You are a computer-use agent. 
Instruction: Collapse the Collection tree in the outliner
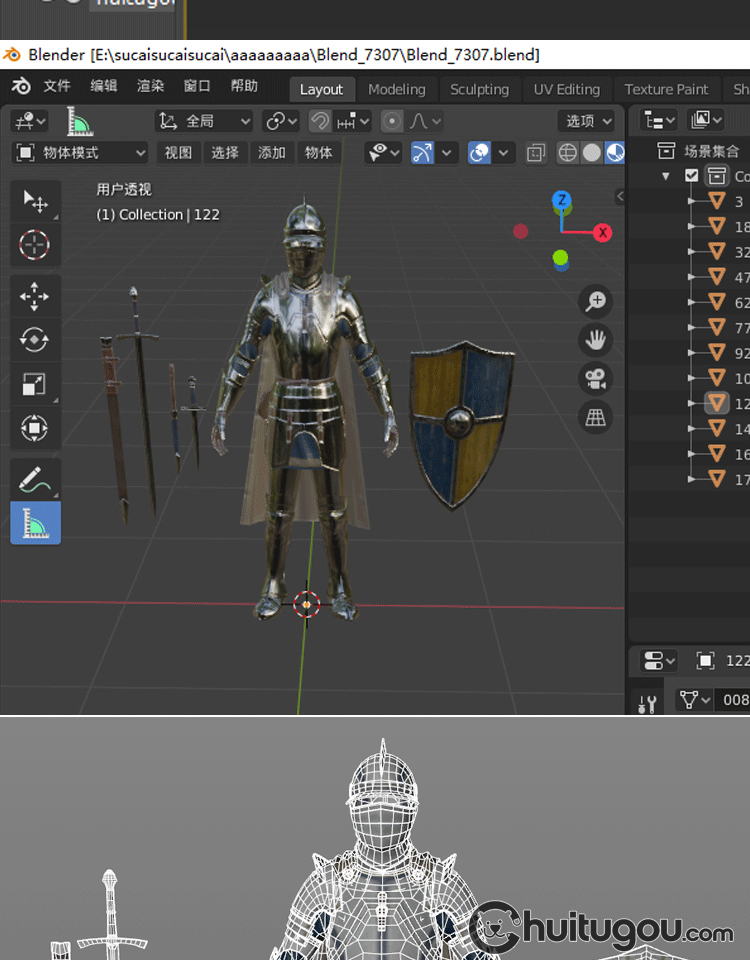(666, 176)
